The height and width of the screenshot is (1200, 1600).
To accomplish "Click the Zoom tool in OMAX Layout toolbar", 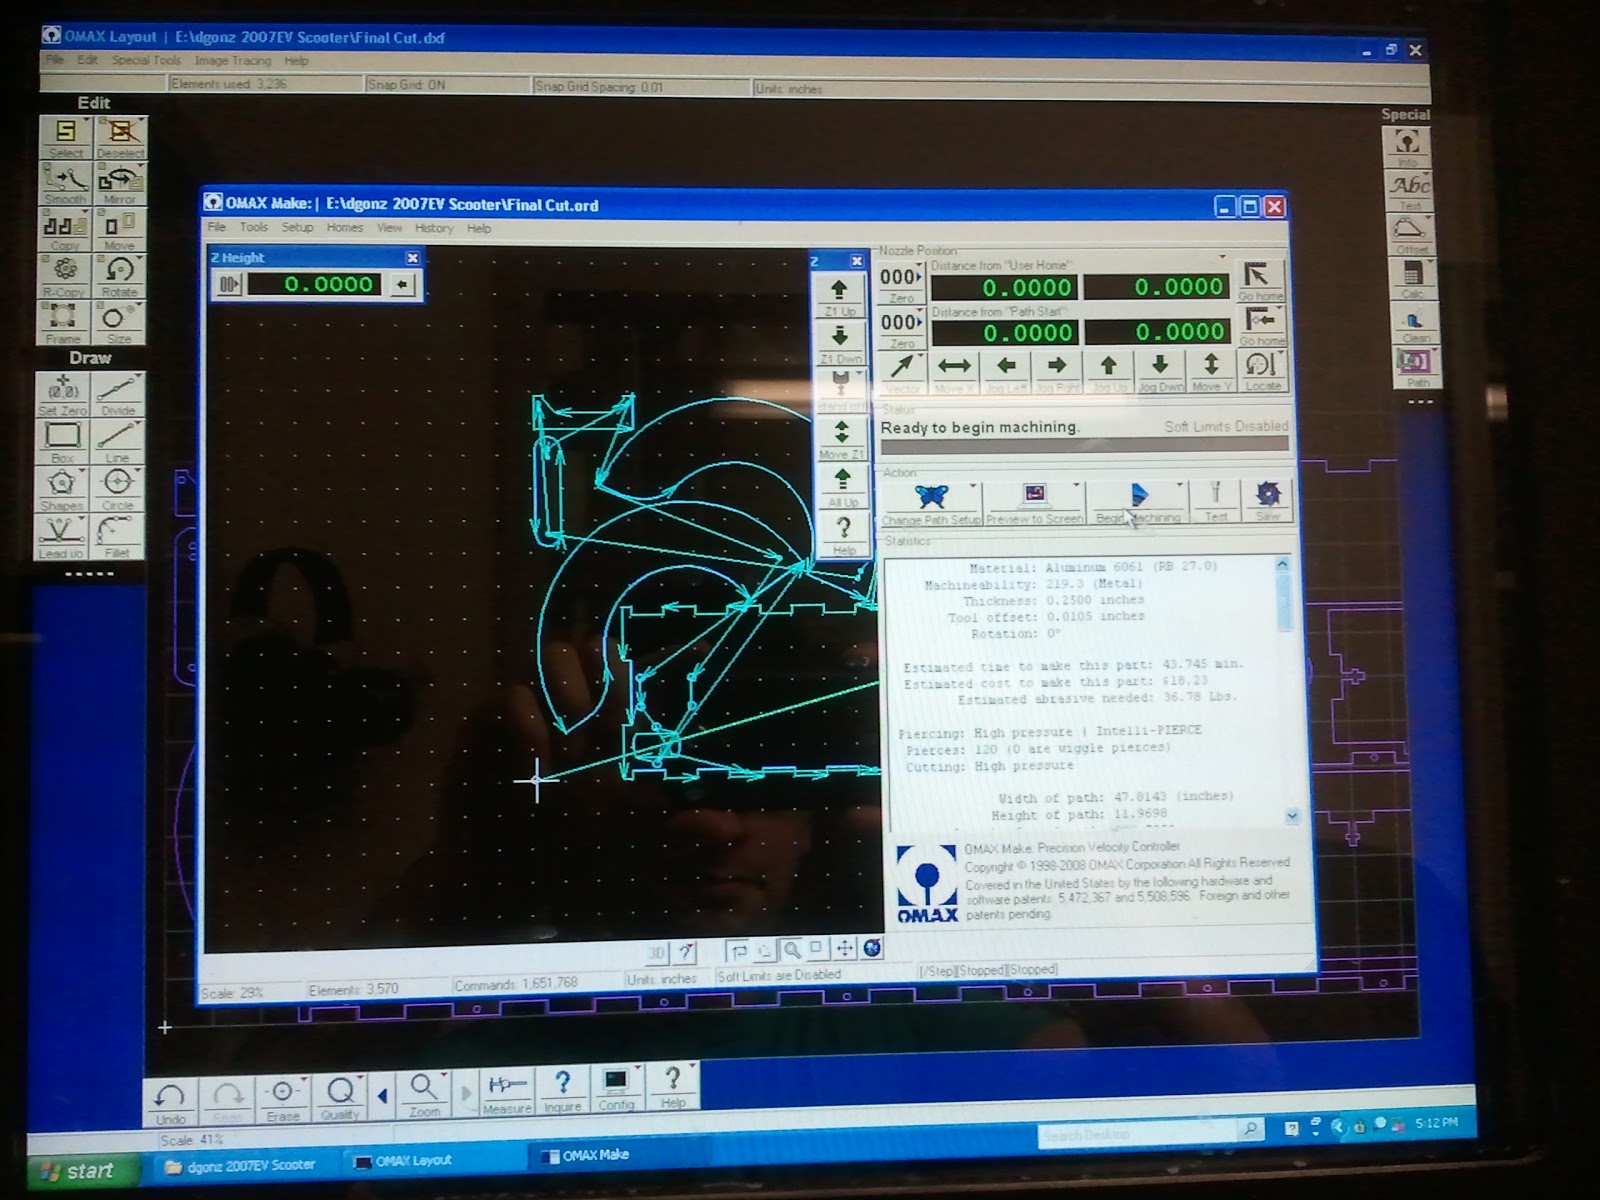I will pyautogui.click(x=424, y=1096).
